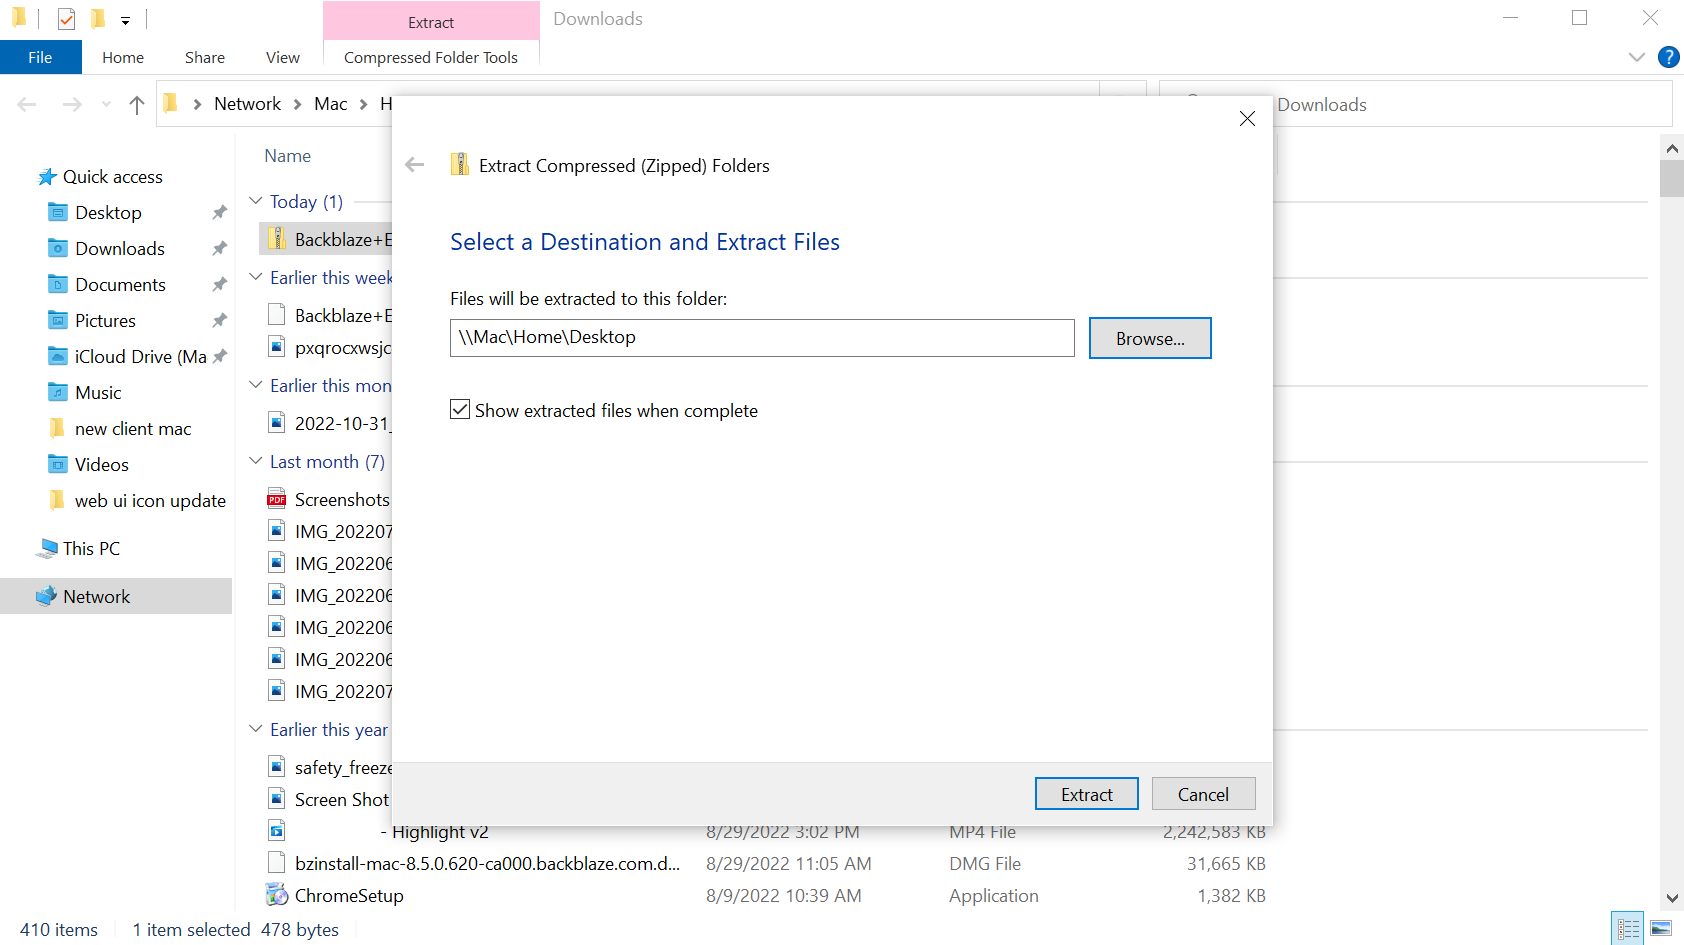The image size is (1684, 945).
Task: Collapse the Earlier this month group
Action: tap(256, 385)
